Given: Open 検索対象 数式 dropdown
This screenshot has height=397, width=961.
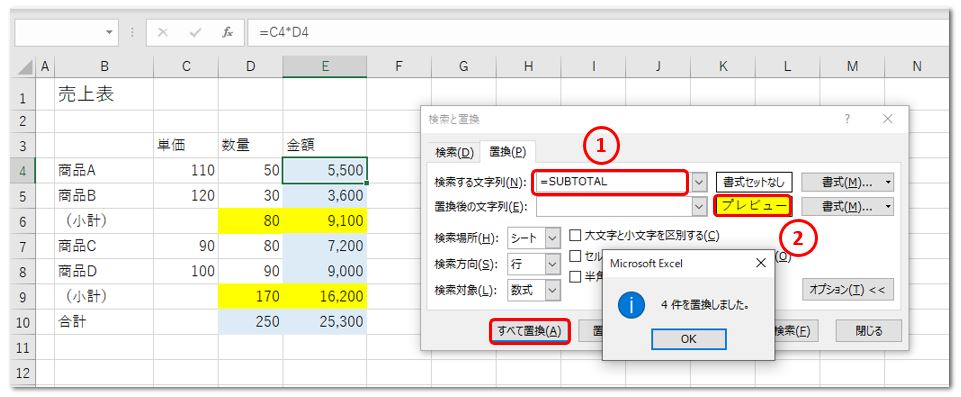Looking at the screenshot, I should point(553,290).
